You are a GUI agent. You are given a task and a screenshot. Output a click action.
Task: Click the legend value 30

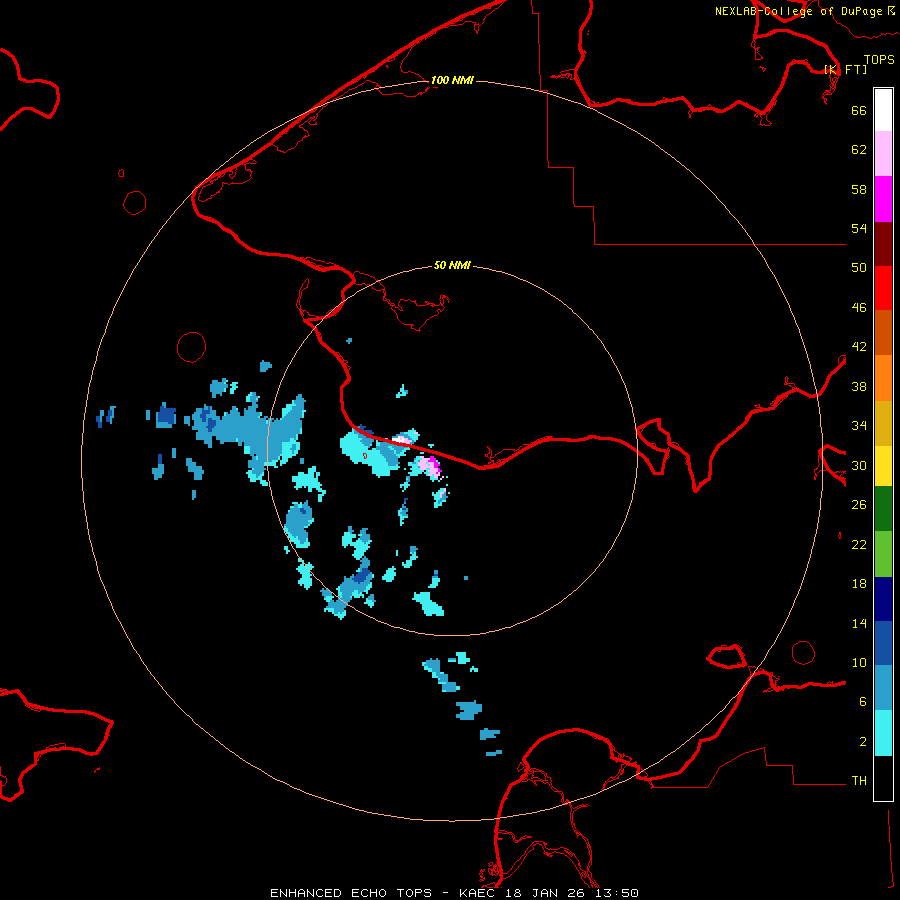pos(859,465)
